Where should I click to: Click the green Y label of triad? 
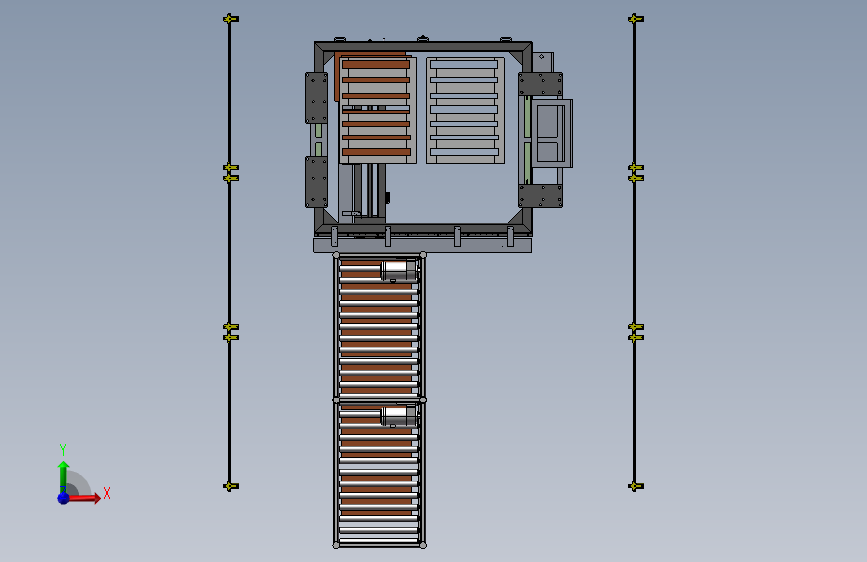point(63,449)
